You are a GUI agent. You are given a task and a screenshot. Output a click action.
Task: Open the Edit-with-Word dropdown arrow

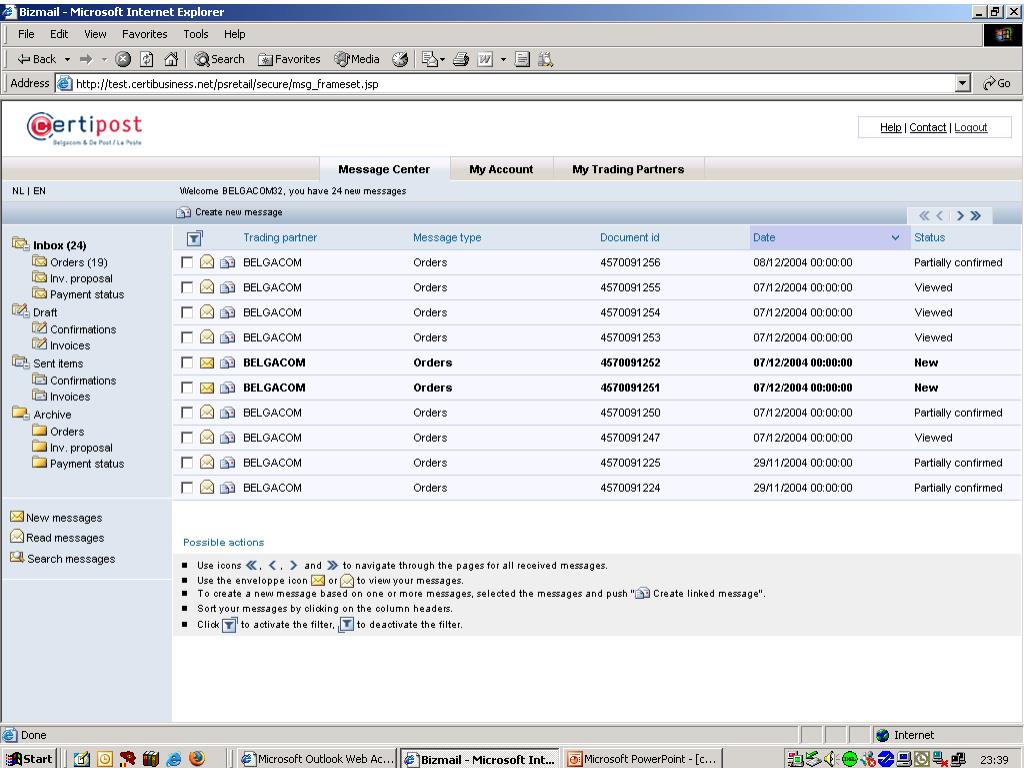point(503,59)
